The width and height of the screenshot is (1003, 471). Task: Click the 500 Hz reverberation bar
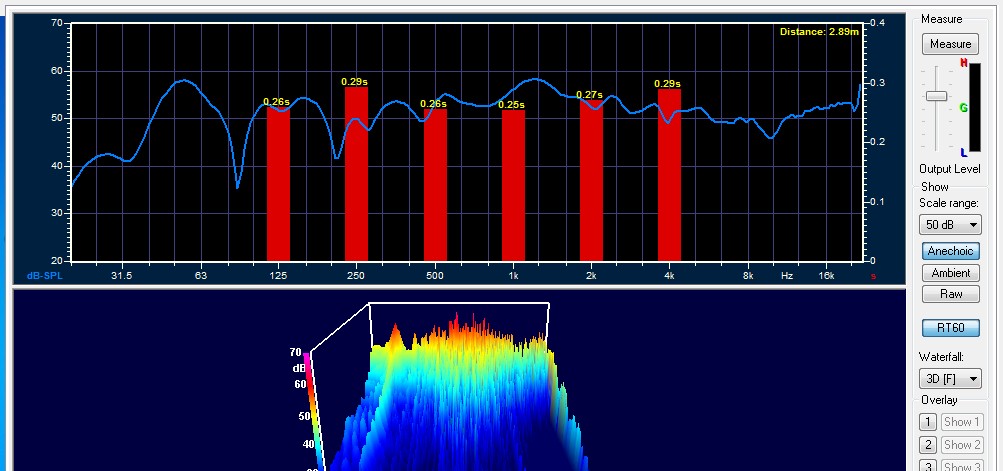coord(435,185)
